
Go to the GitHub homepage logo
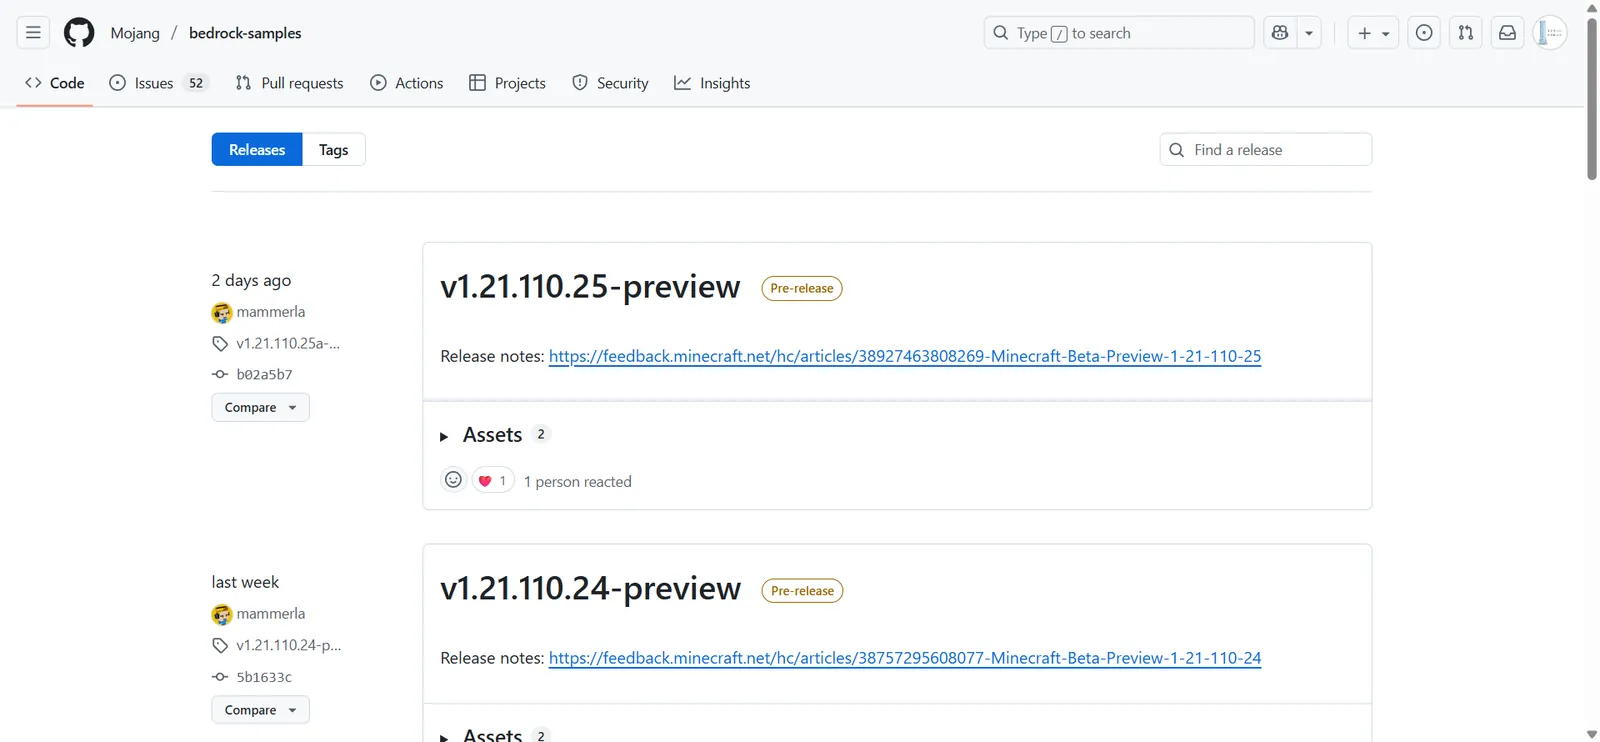[x=79, y=33]
